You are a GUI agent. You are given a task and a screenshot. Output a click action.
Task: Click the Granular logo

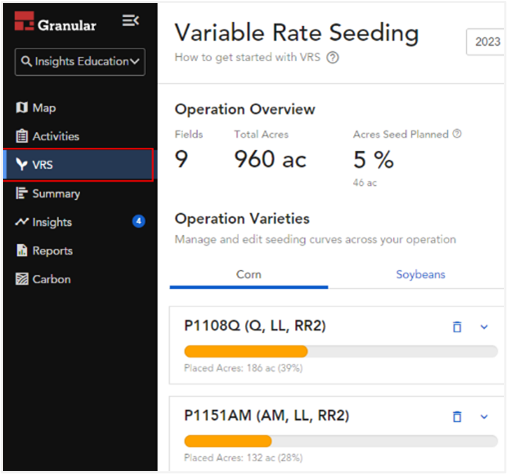tap(55, 22)
